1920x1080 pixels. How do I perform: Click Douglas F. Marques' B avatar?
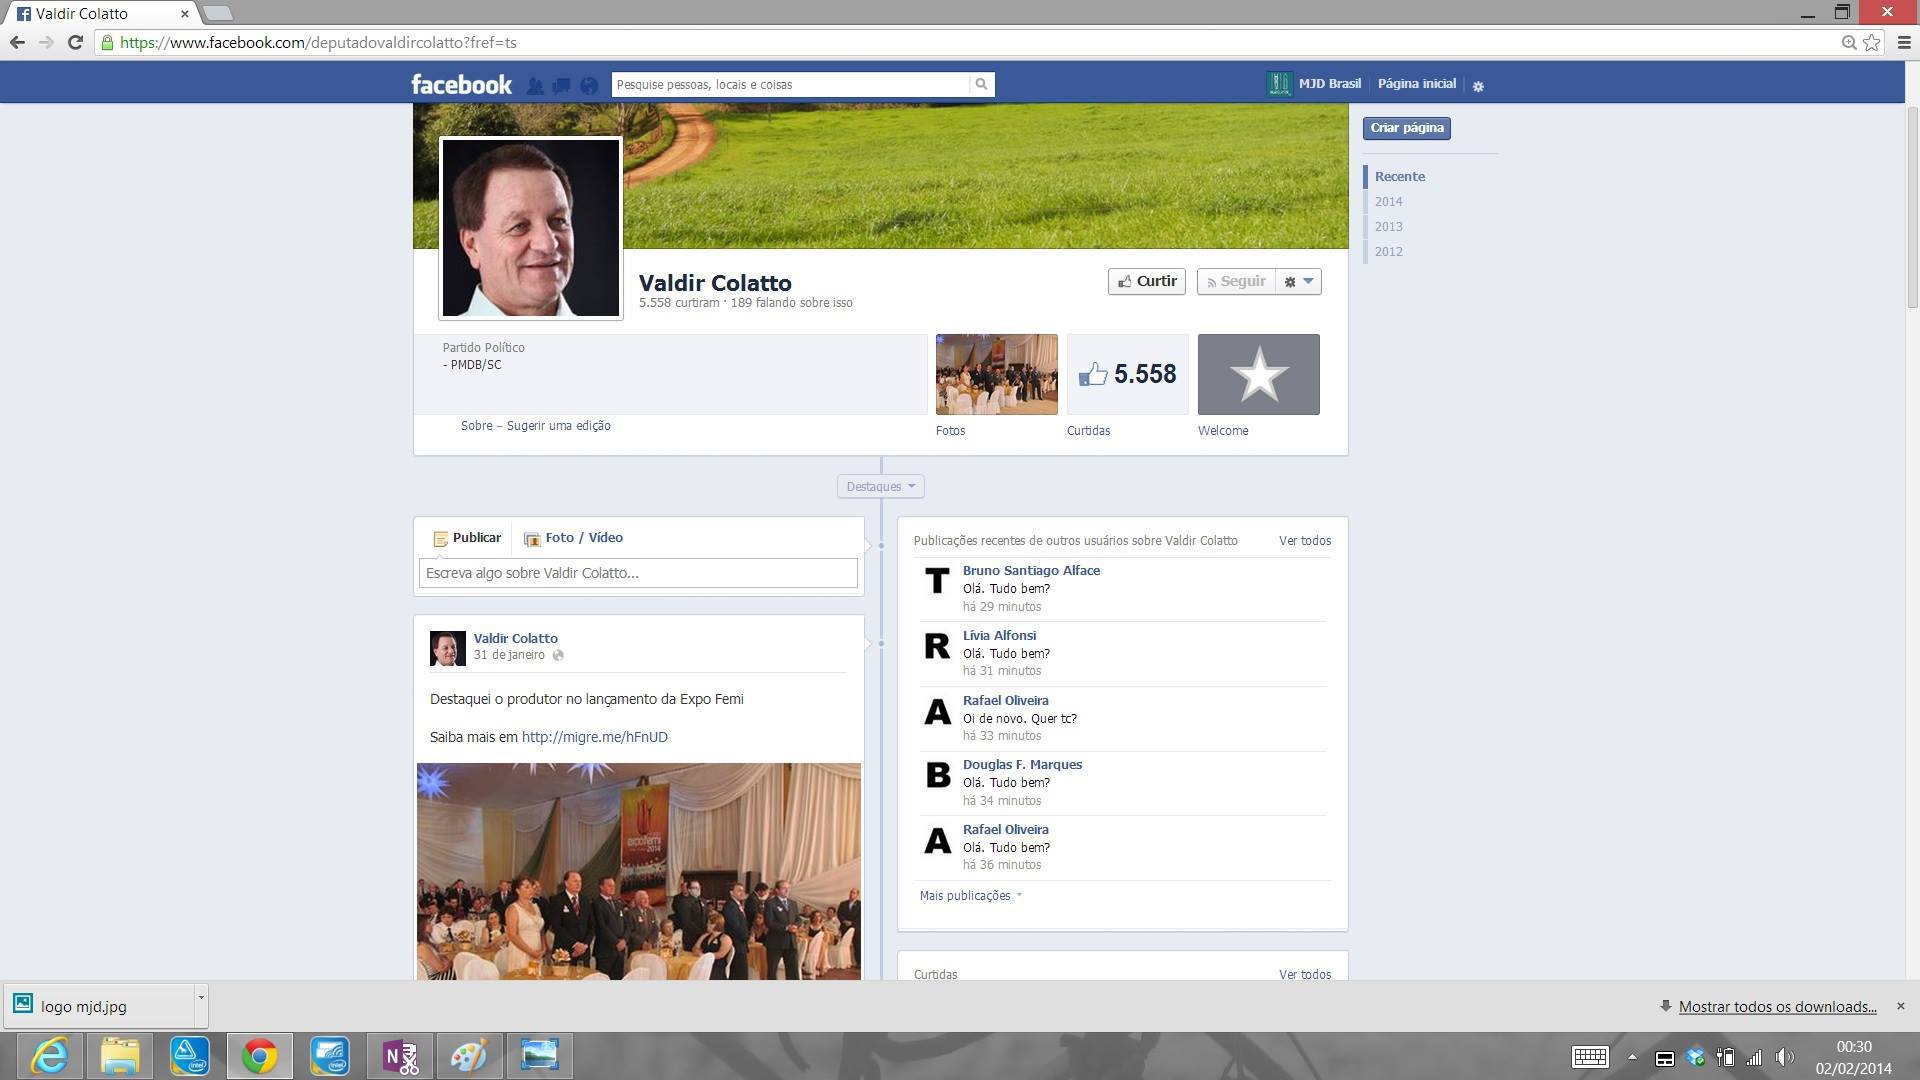[x=937, y=775]
